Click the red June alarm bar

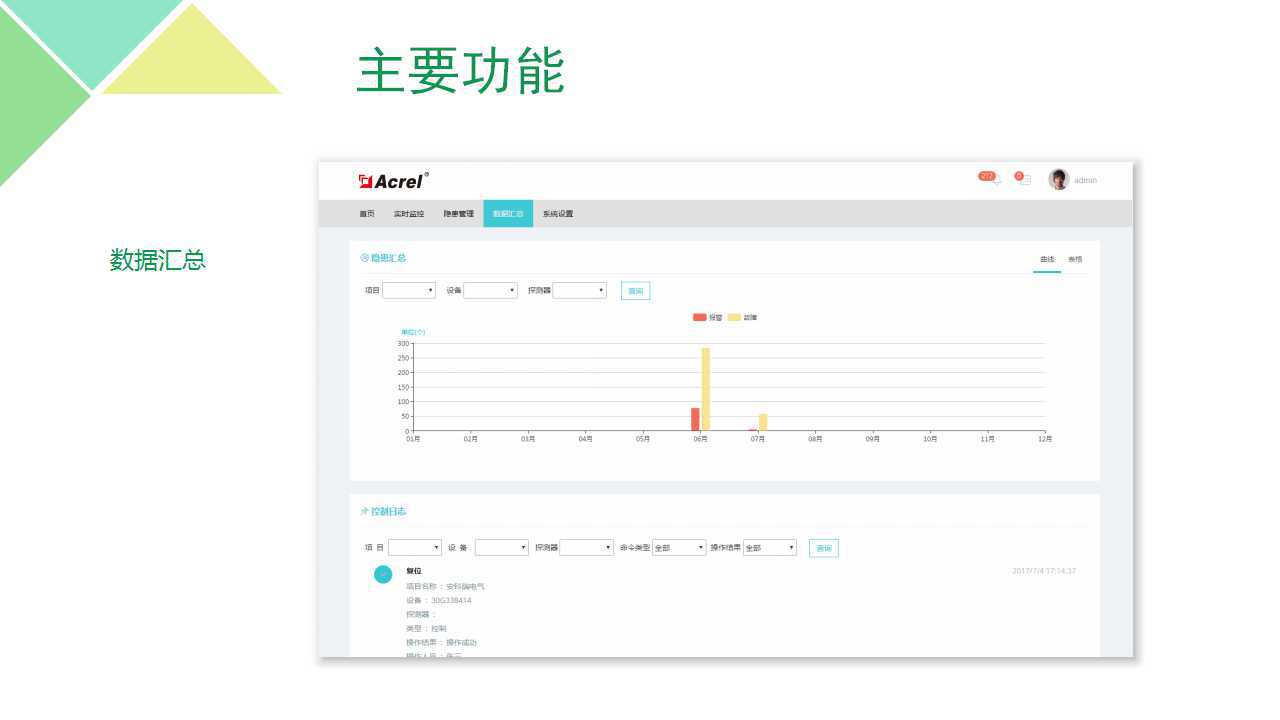coord(695,419)
